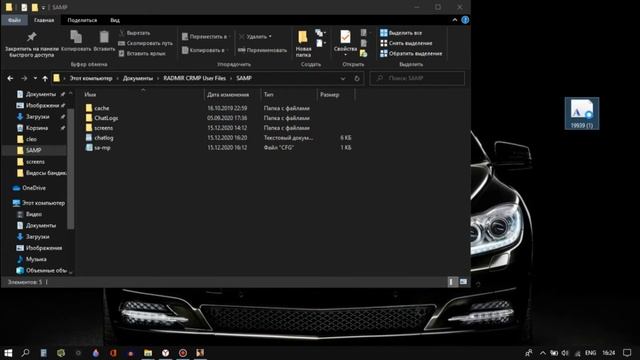
Task: Open OneDrive in the navigation pane
Action: point(34,188)
